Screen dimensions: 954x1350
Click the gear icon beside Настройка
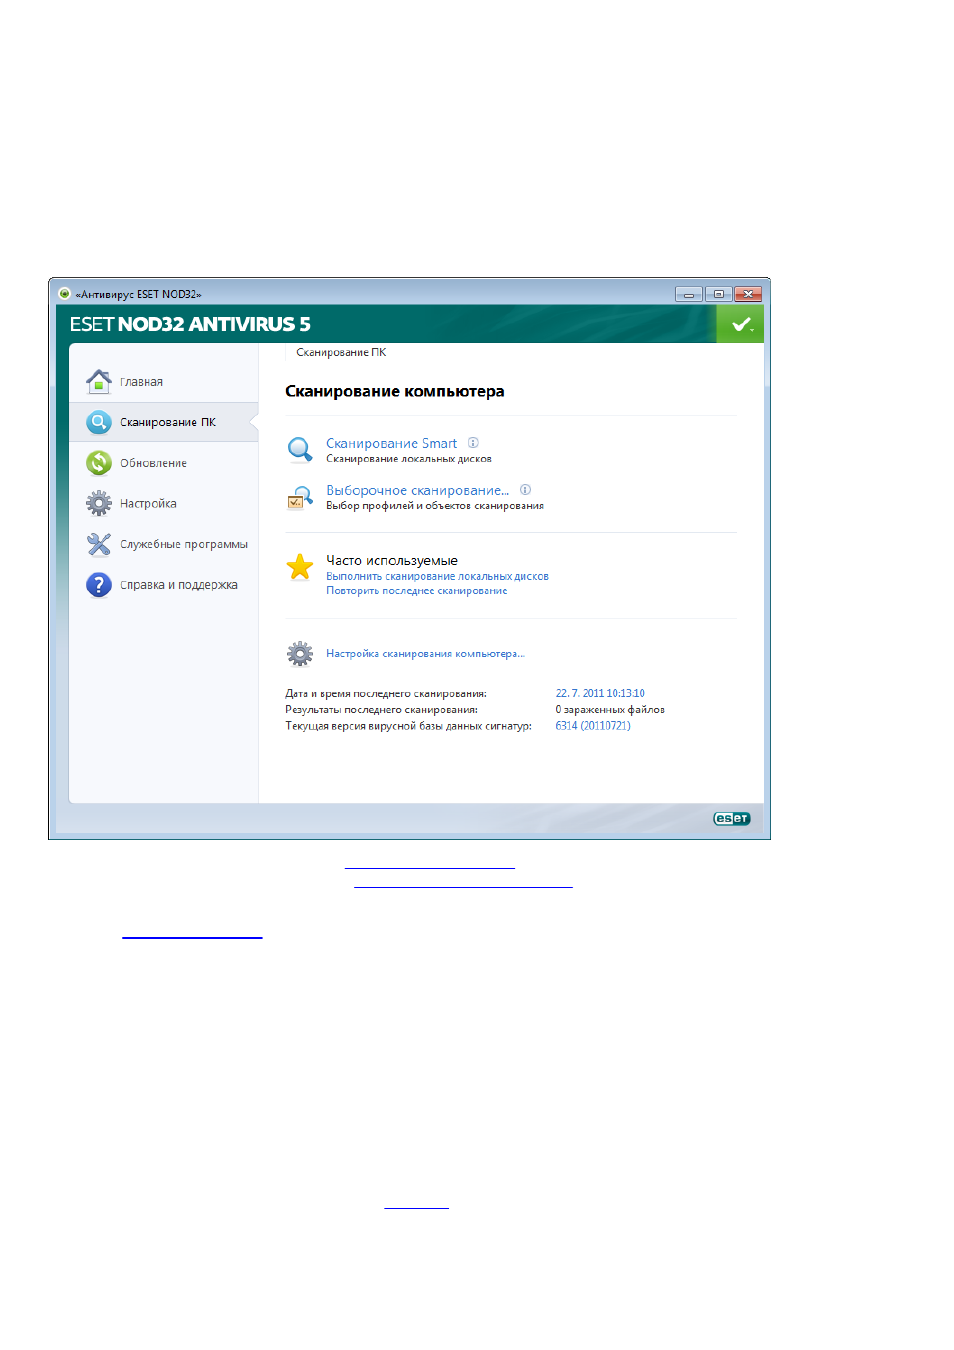click(x=98, y=503)
